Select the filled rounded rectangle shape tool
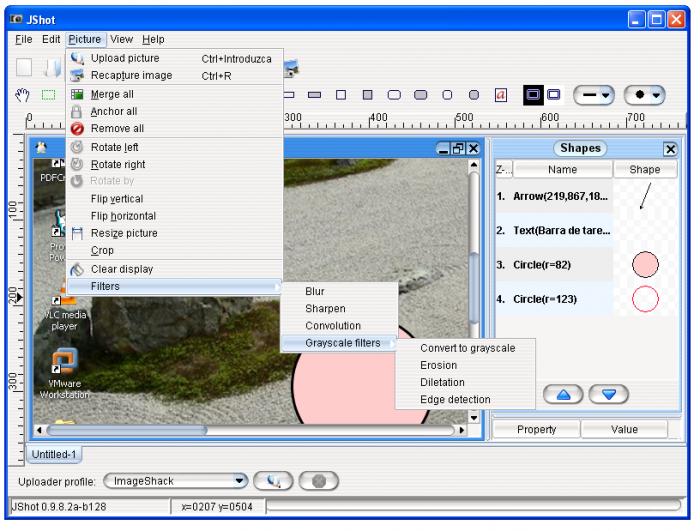 click(x=421, y=95)
